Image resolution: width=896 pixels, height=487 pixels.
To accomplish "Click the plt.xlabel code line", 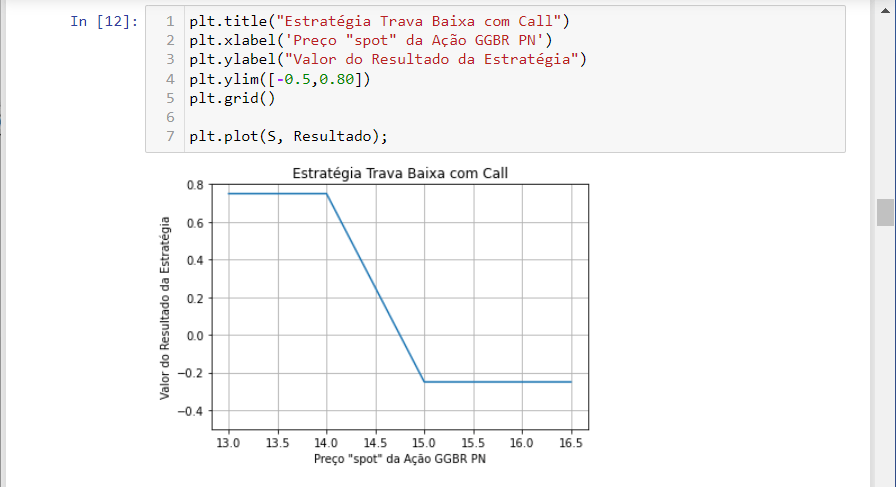I will [370, 40].
